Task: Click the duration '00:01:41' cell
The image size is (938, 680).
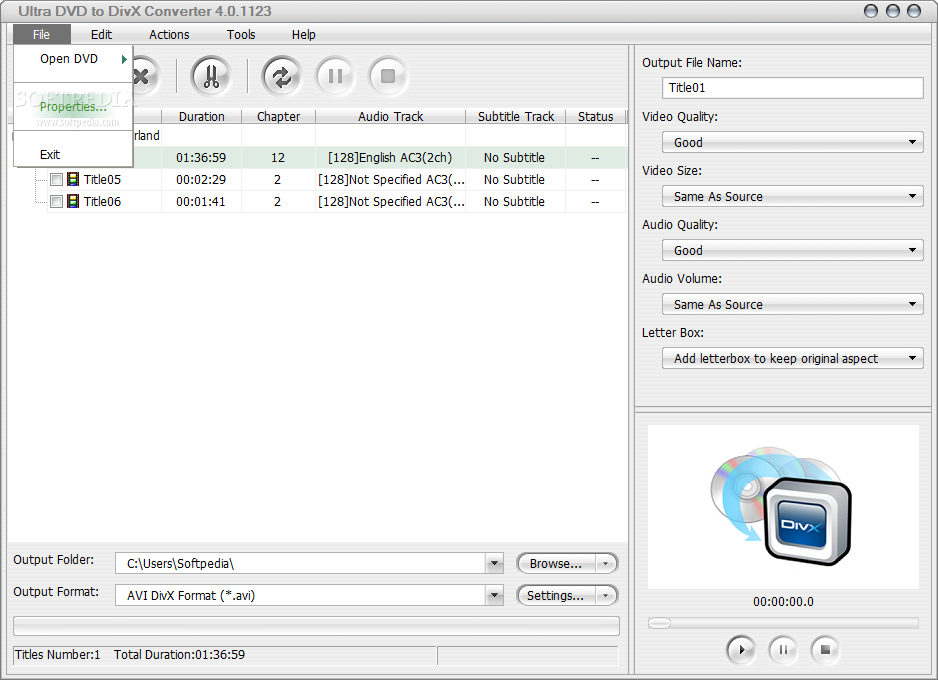Action: coord(201,202)
